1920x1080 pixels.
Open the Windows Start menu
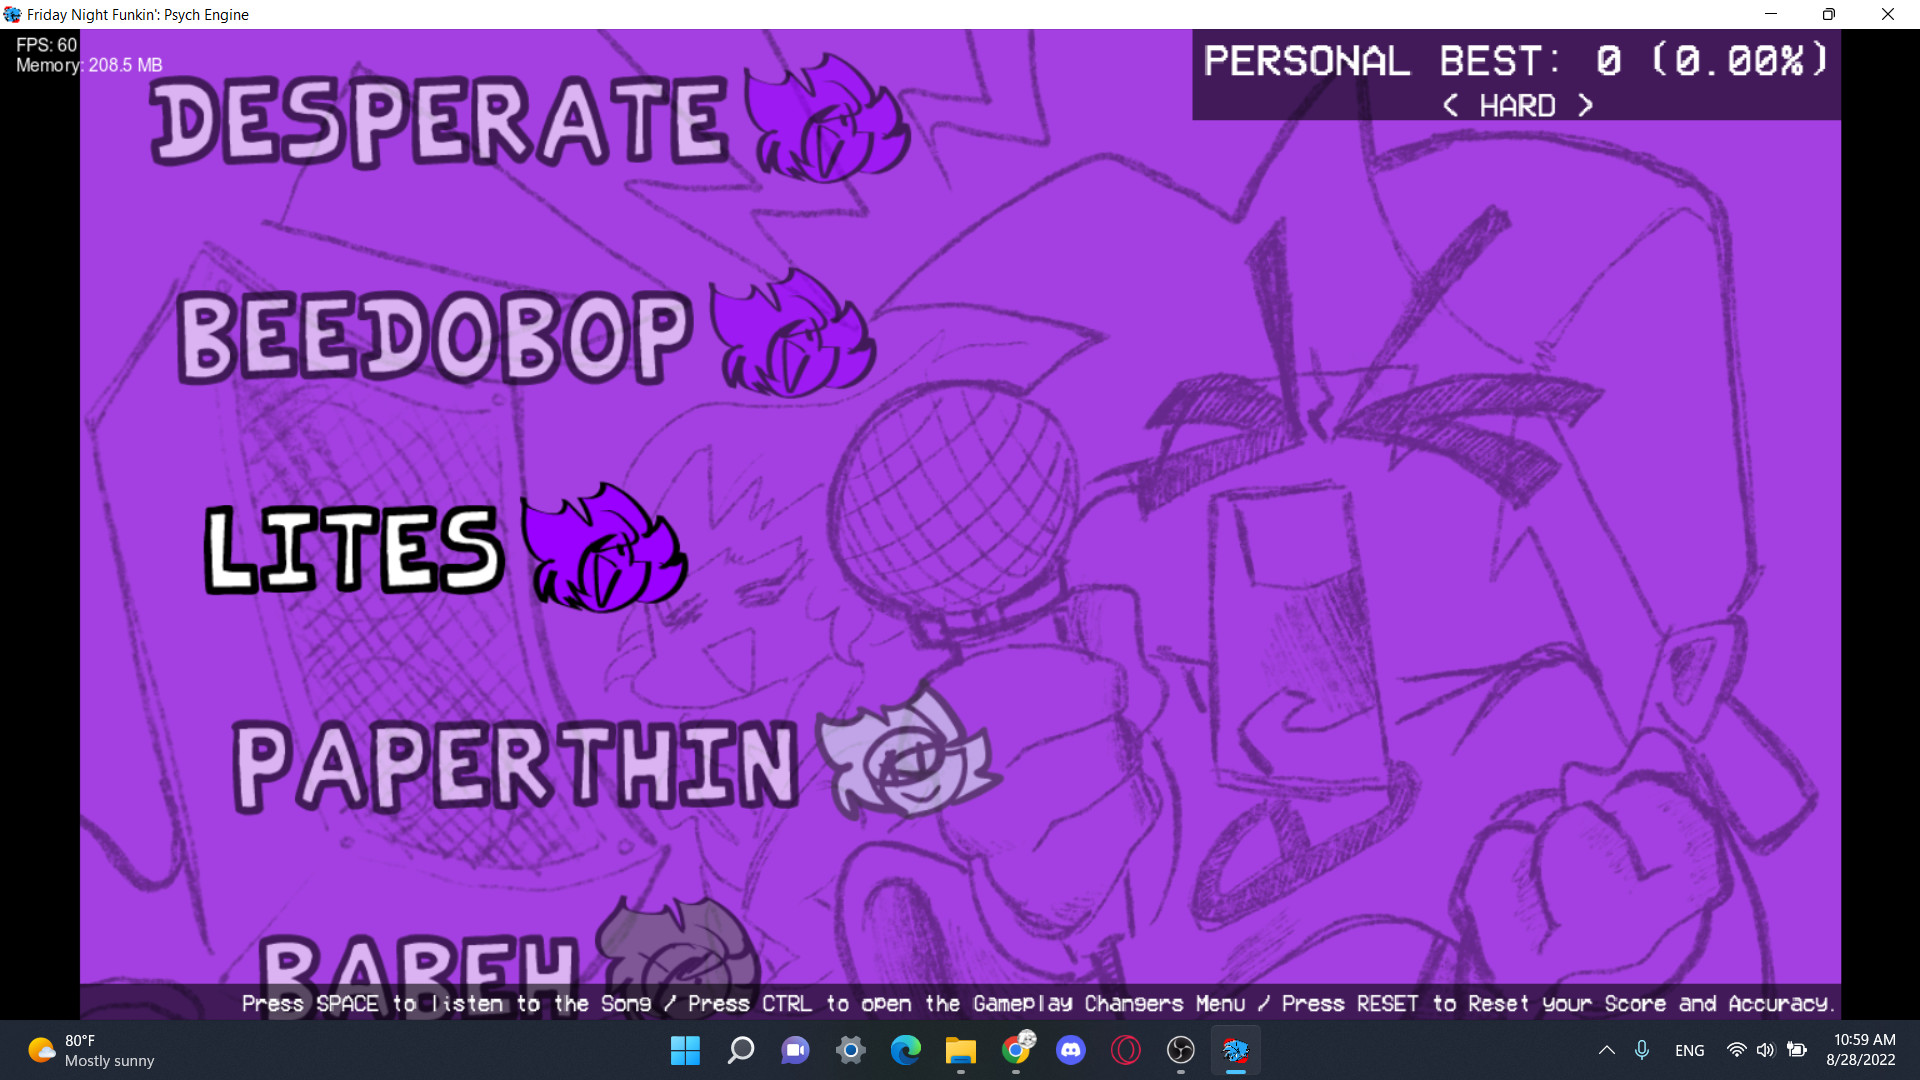(x=685, y=1050)
